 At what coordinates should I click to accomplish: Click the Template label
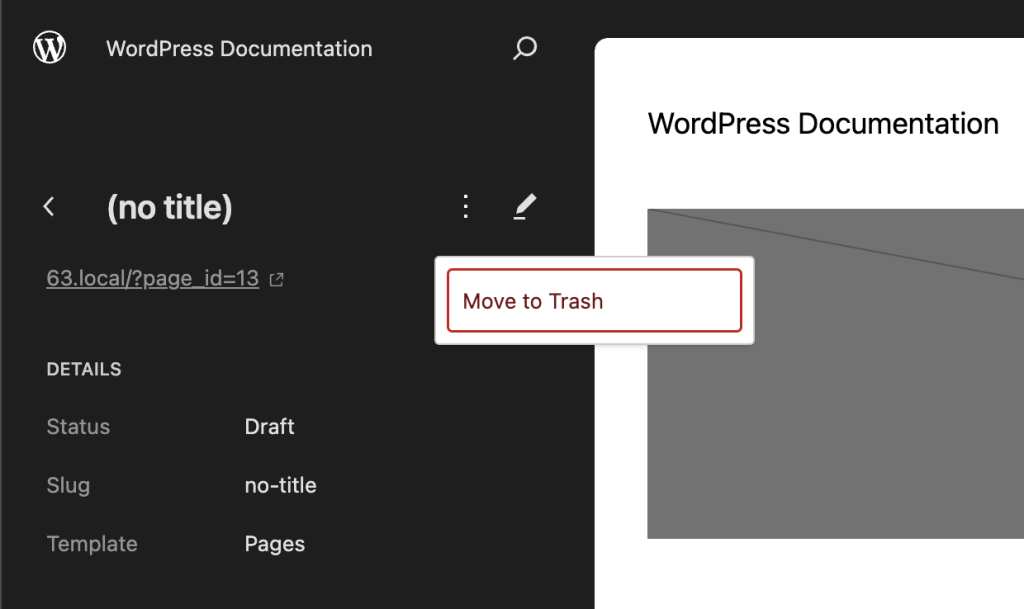92,544
